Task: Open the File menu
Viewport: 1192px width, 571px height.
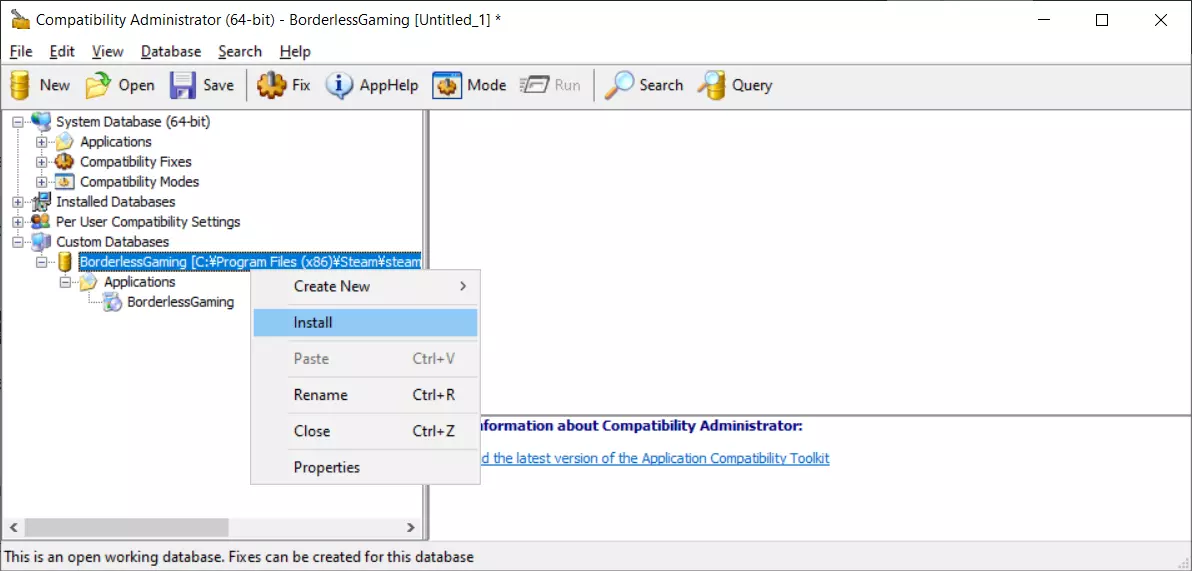Action: click(x=21, y=52)
